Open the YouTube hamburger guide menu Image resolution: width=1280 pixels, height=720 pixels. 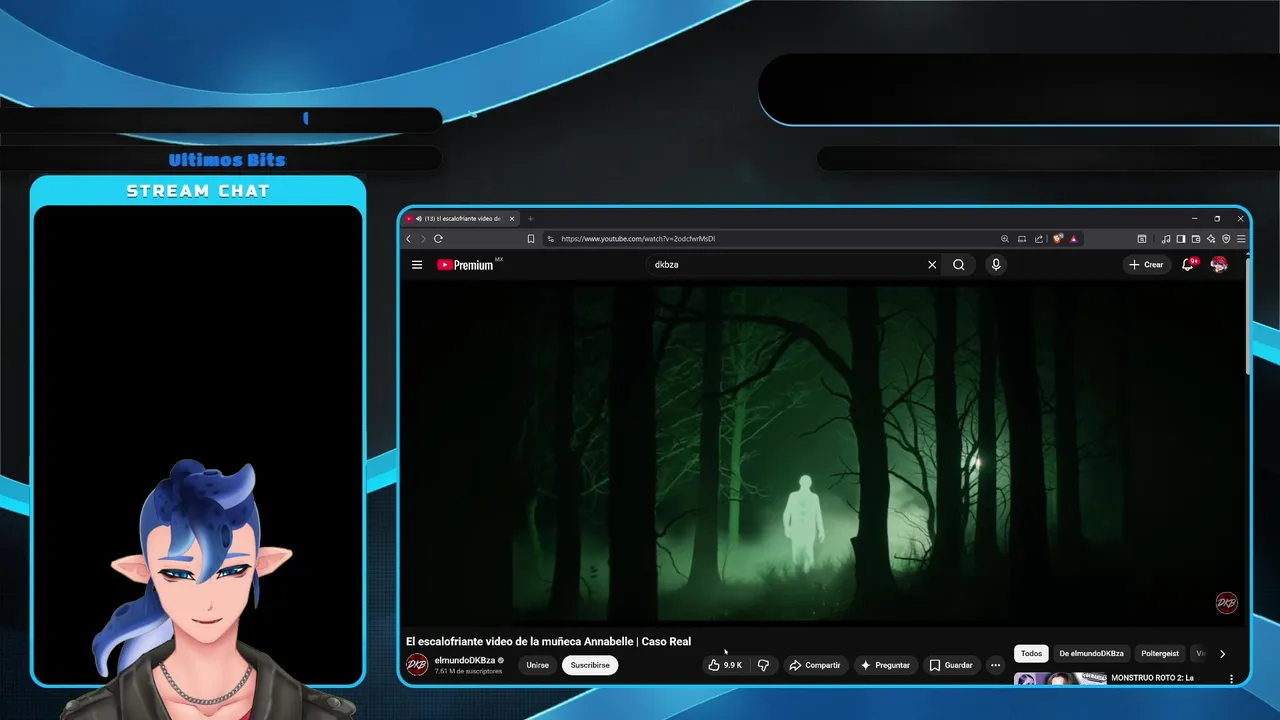(x=417, y=265)
